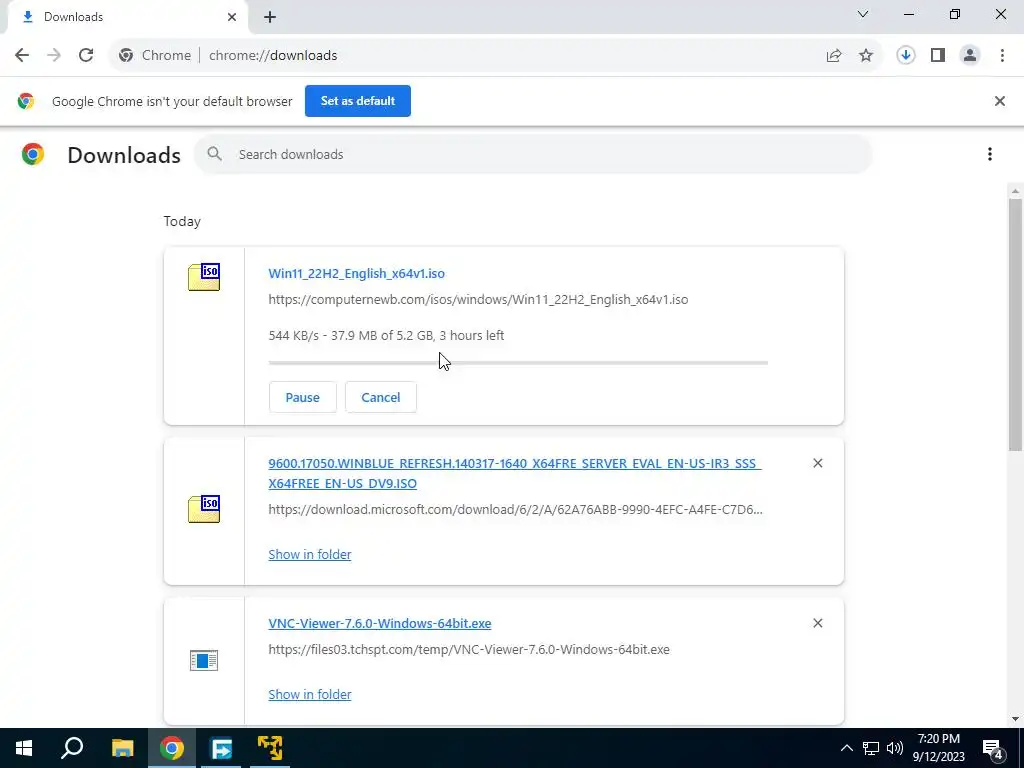
Task: Click the page vertical scrollbar thumb
Action: [1015, 325]
